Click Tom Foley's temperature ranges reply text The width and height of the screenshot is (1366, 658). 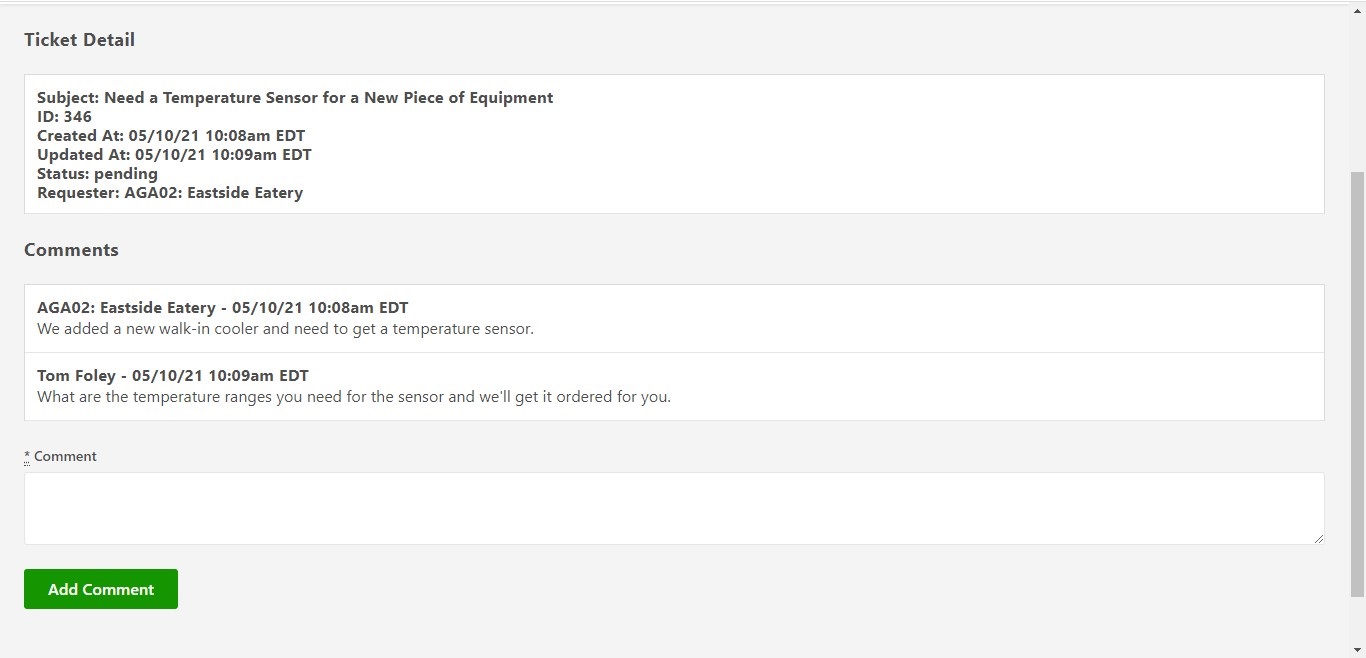(353, 396)
